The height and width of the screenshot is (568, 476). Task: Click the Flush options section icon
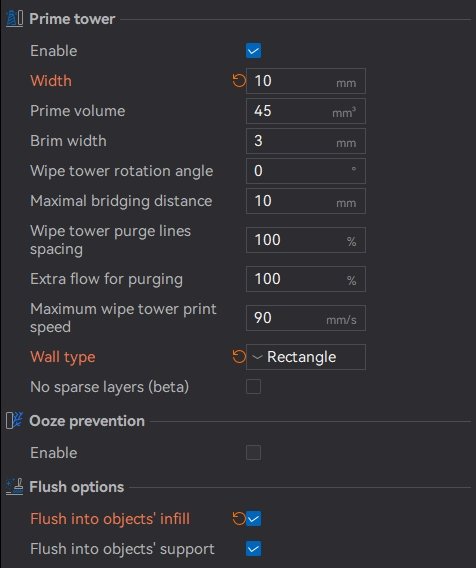(14, 486)
